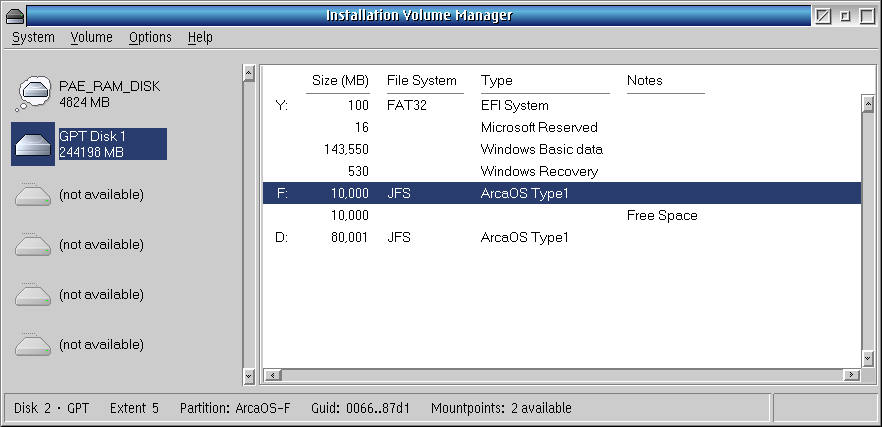Image resolution: width=882 pixels, height=427 pixels.
Task: Select the Windows Basic data partition row
Action: coord(562,149)
